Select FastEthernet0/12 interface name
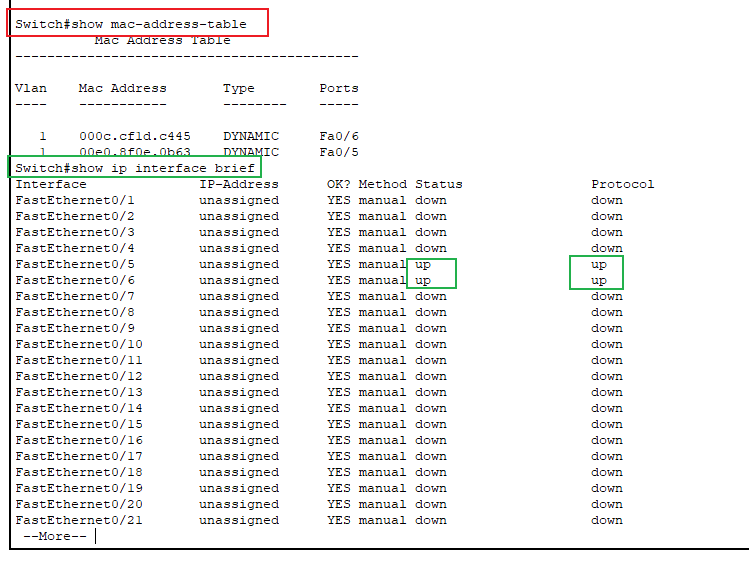Viewport: 749px width, 565px height. tap(79, 376)
